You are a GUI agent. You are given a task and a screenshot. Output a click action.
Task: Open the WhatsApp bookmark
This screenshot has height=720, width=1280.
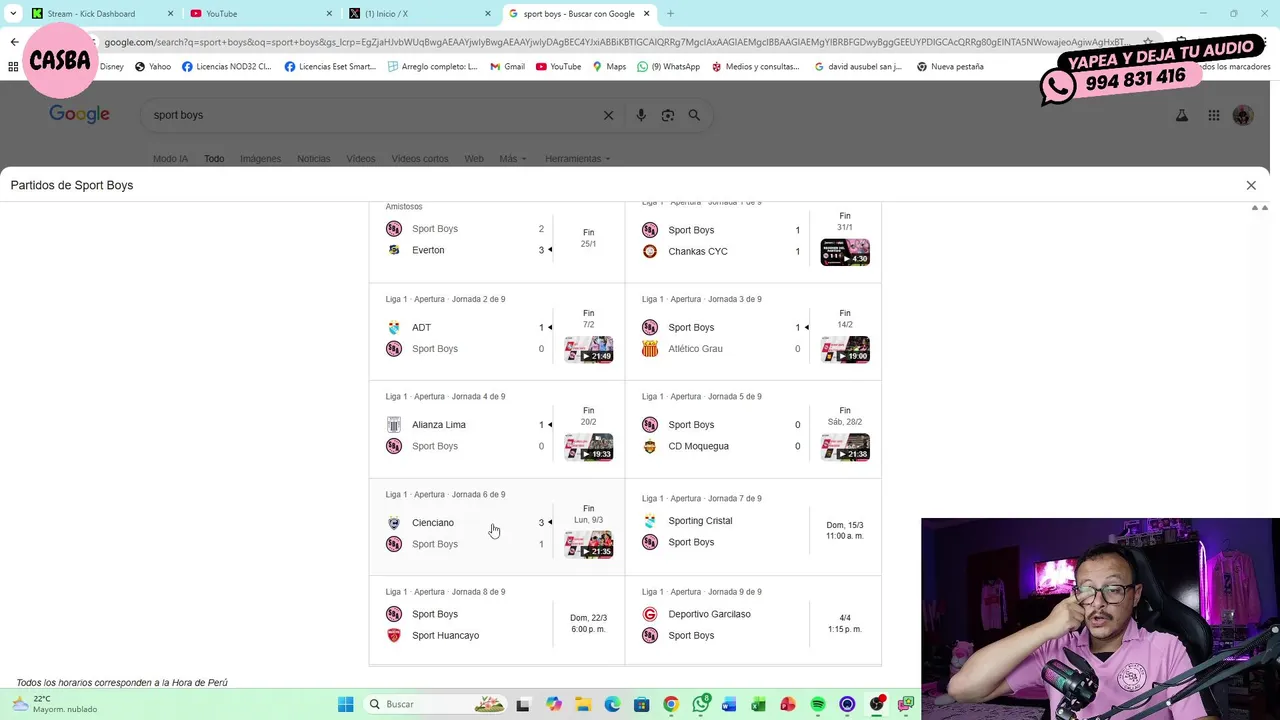coord(668,67)
